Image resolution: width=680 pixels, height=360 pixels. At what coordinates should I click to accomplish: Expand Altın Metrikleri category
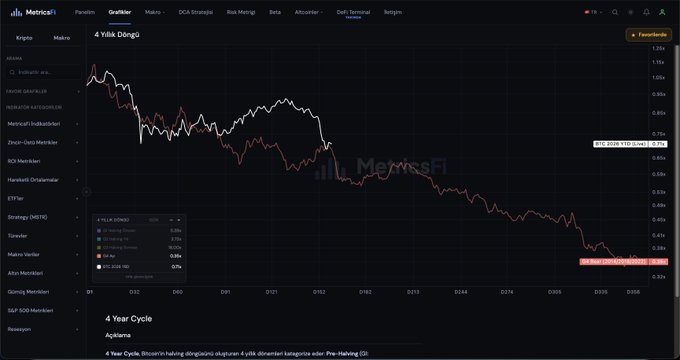pos(42,273)
